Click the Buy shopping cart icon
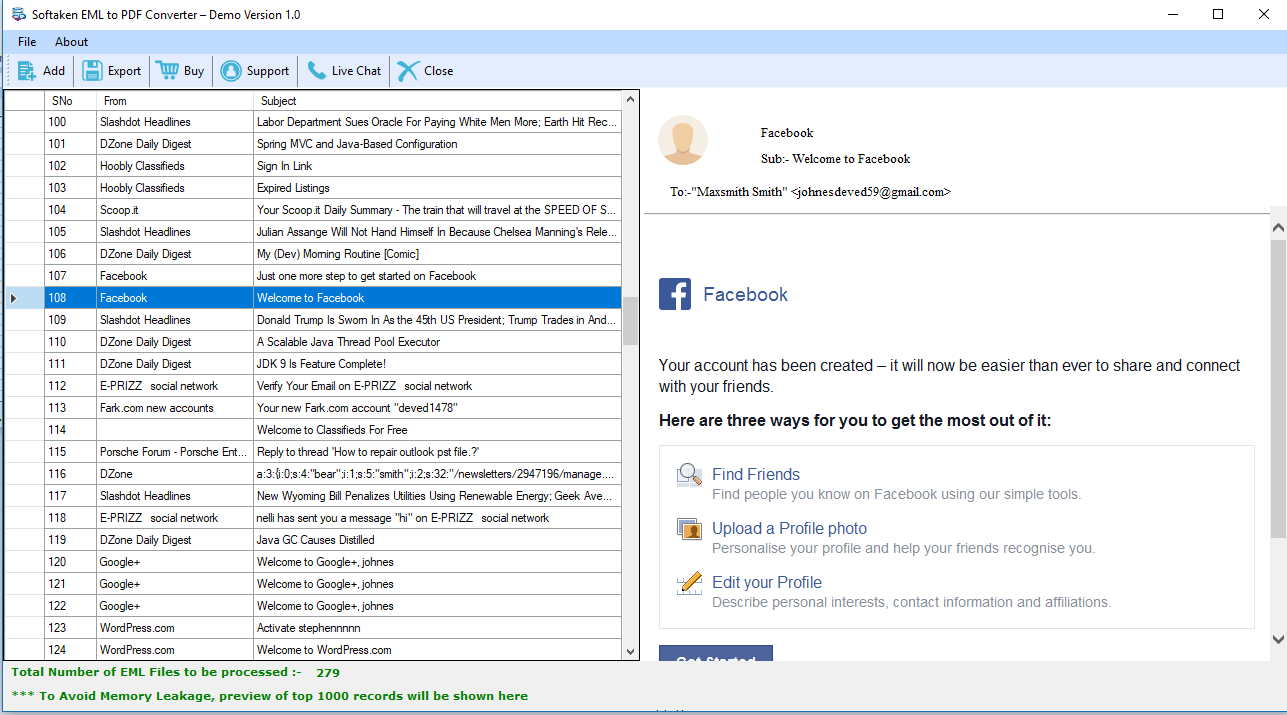 pyautogui.click(x=167, y=71)
